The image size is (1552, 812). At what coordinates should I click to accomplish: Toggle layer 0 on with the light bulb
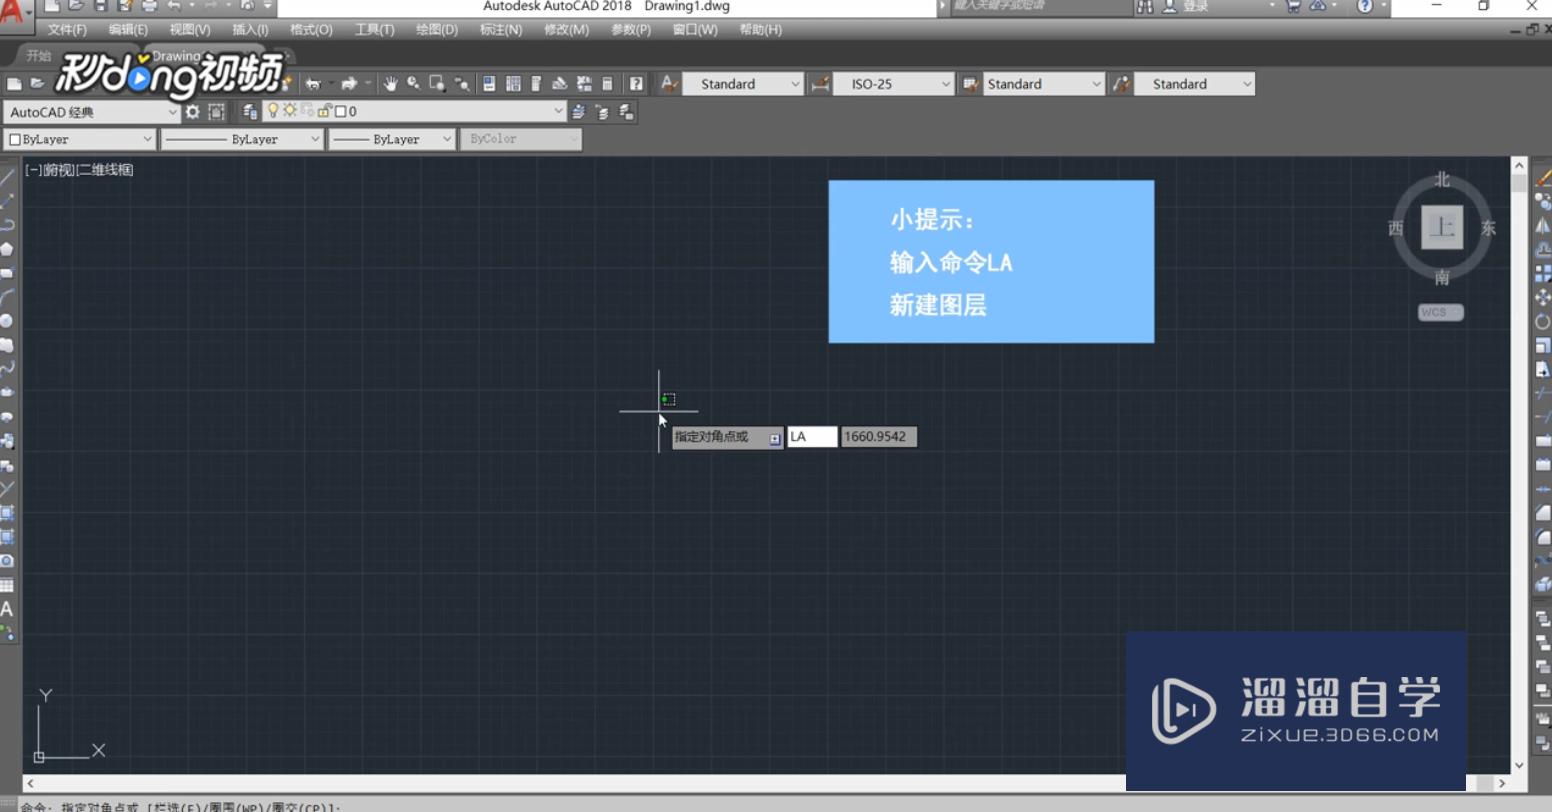tap(273, 111)
